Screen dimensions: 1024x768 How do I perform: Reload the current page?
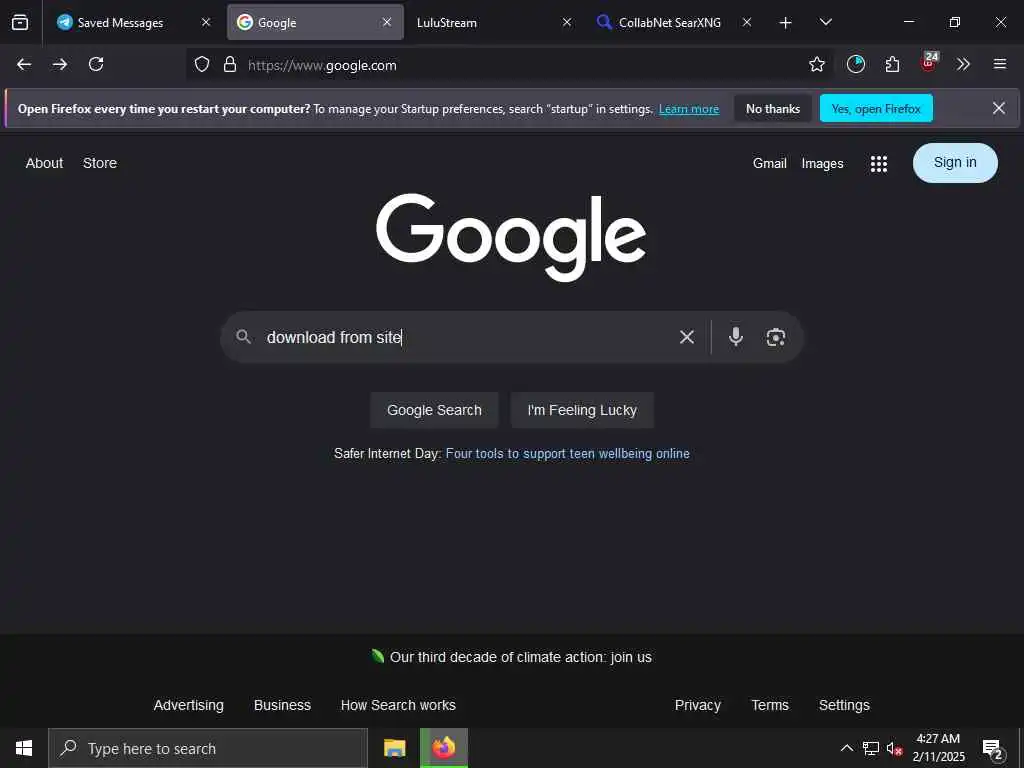[96, 64]
